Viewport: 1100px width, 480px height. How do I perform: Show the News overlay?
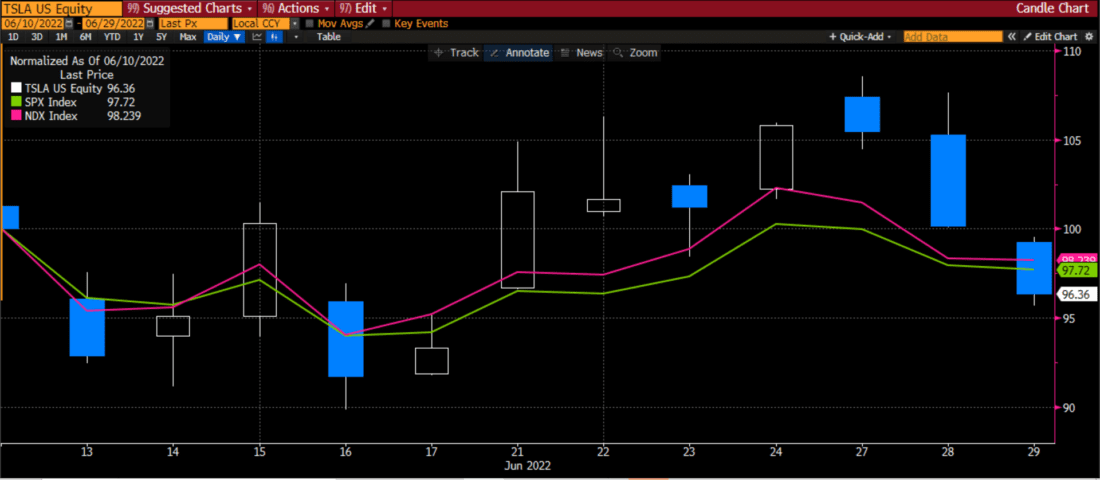(582, 53)
